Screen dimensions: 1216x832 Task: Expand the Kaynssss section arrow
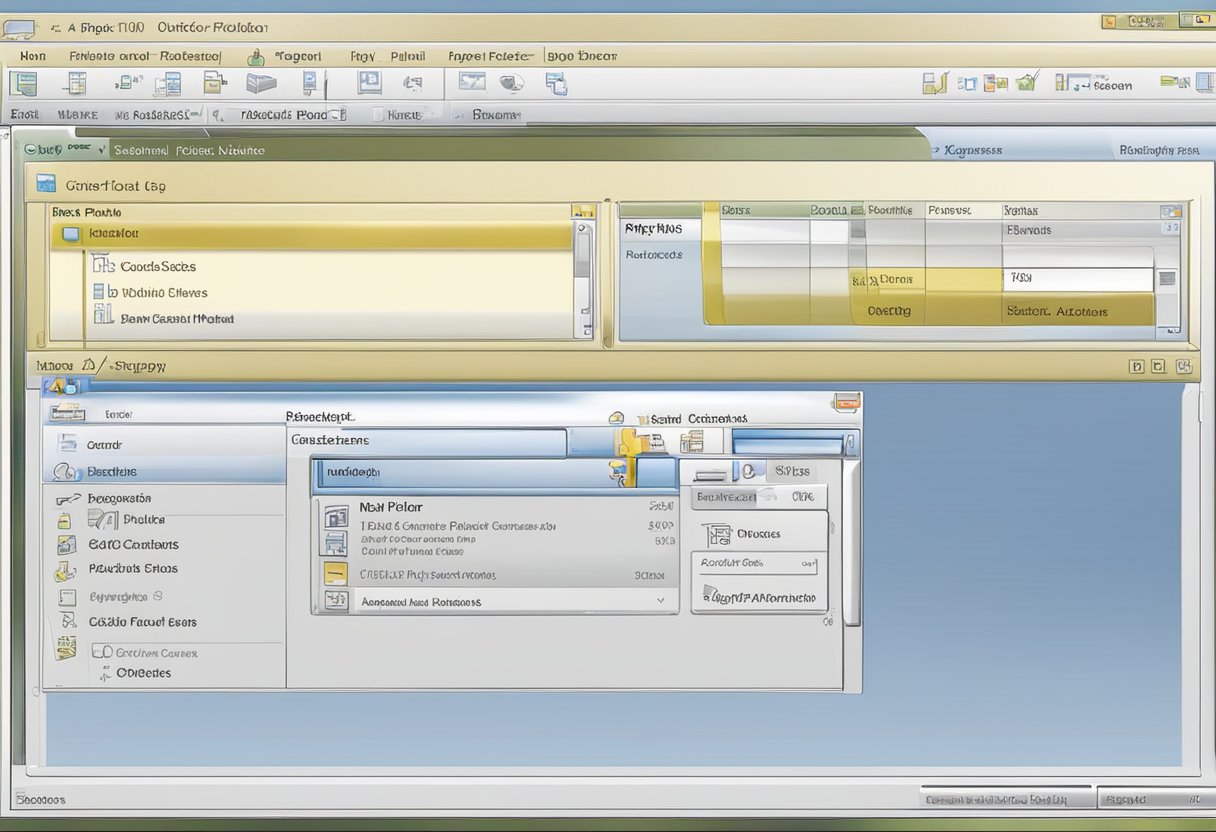tap(935, 151)
